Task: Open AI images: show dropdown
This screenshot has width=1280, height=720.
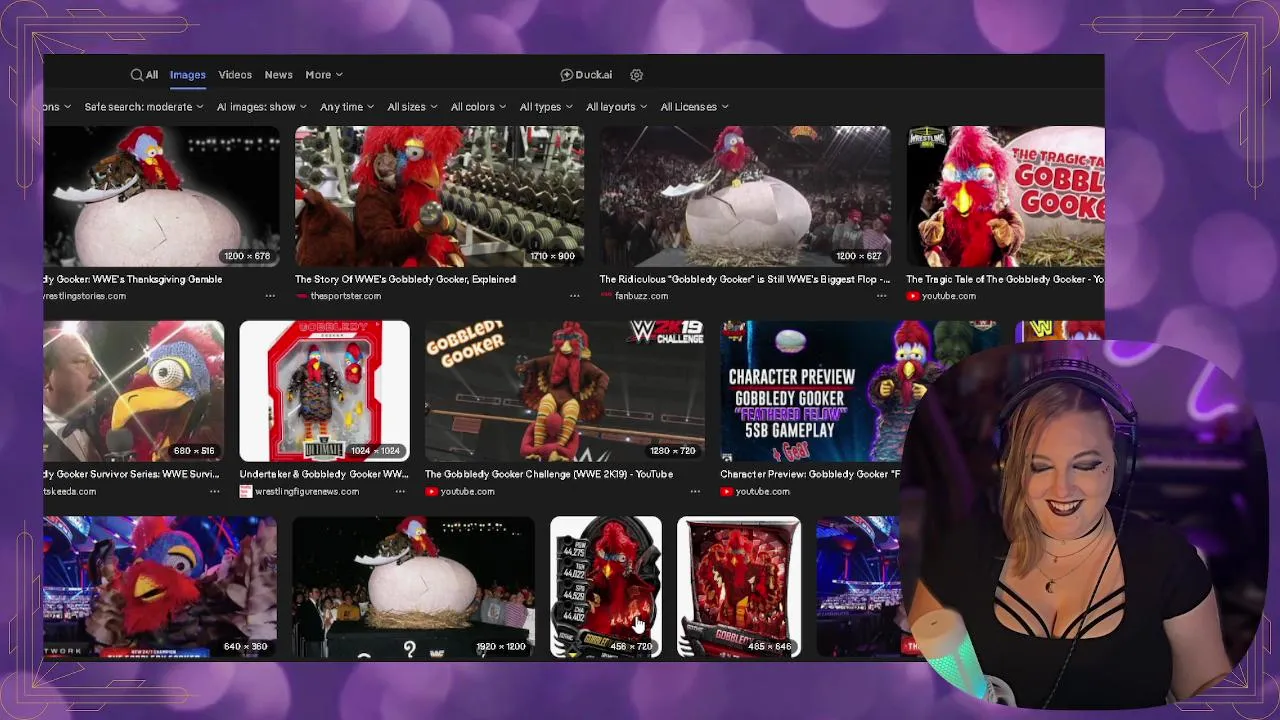Action: 261,107
